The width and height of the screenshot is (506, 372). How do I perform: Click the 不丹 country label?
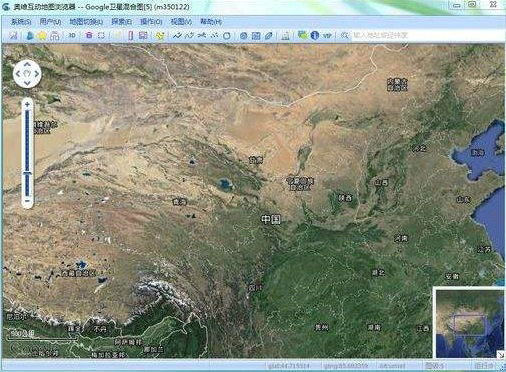tap(100, 329)
